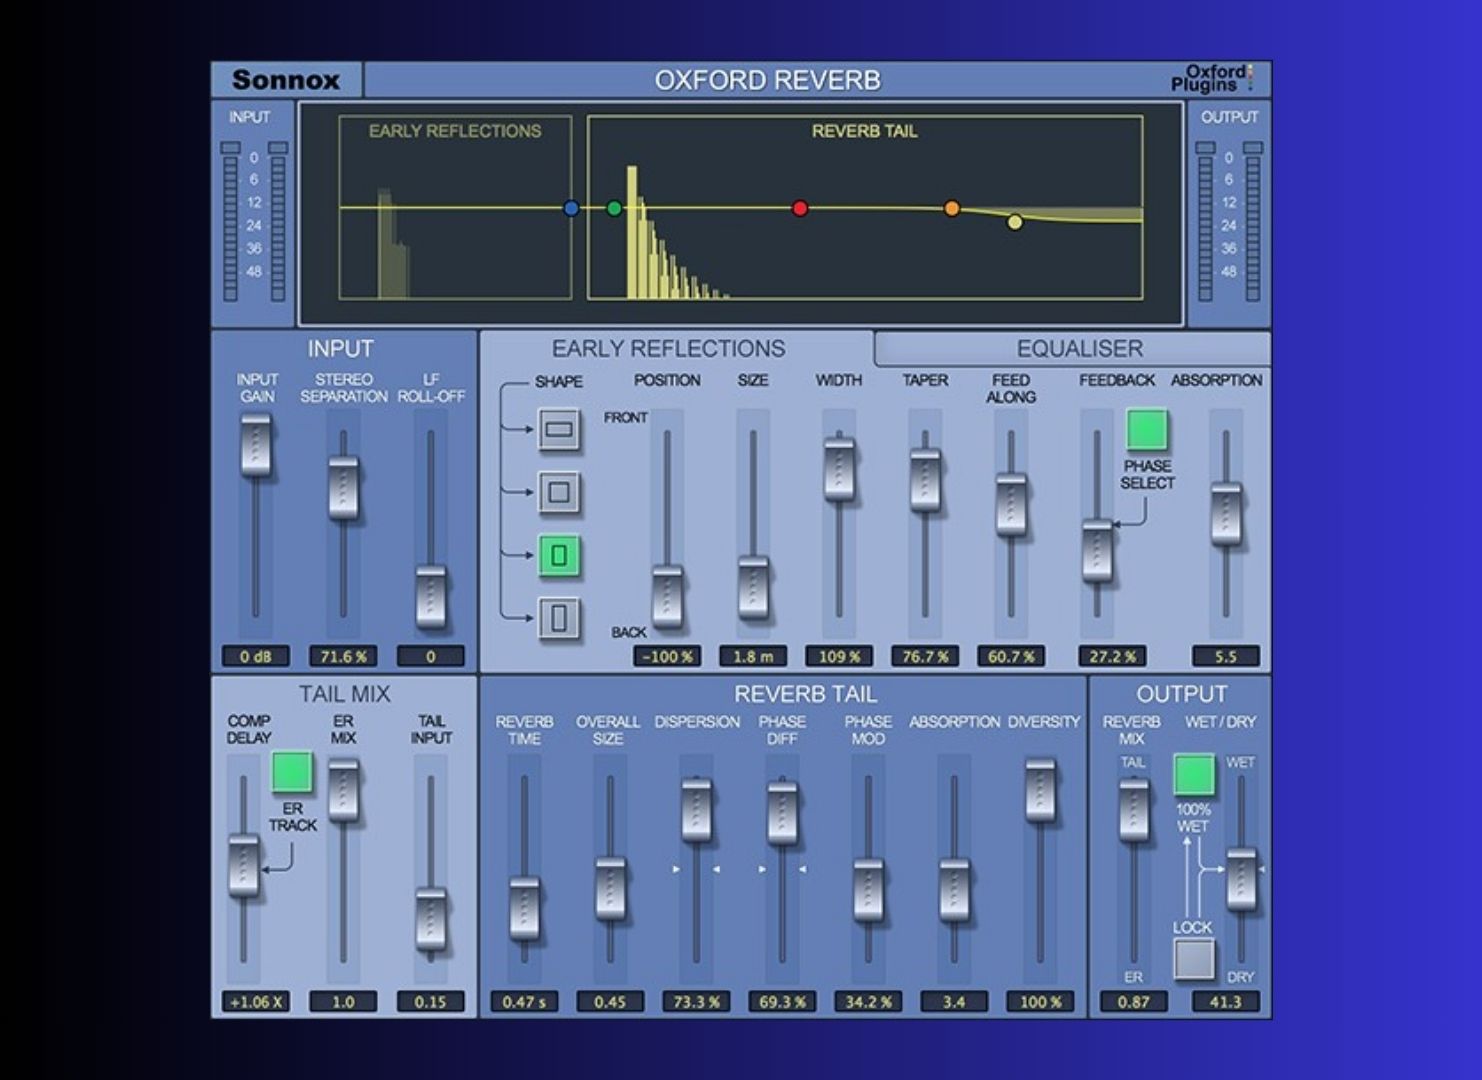
Task: Click the Tail Input slider handle
Action: pyautogui.click(x=431, y=918)
